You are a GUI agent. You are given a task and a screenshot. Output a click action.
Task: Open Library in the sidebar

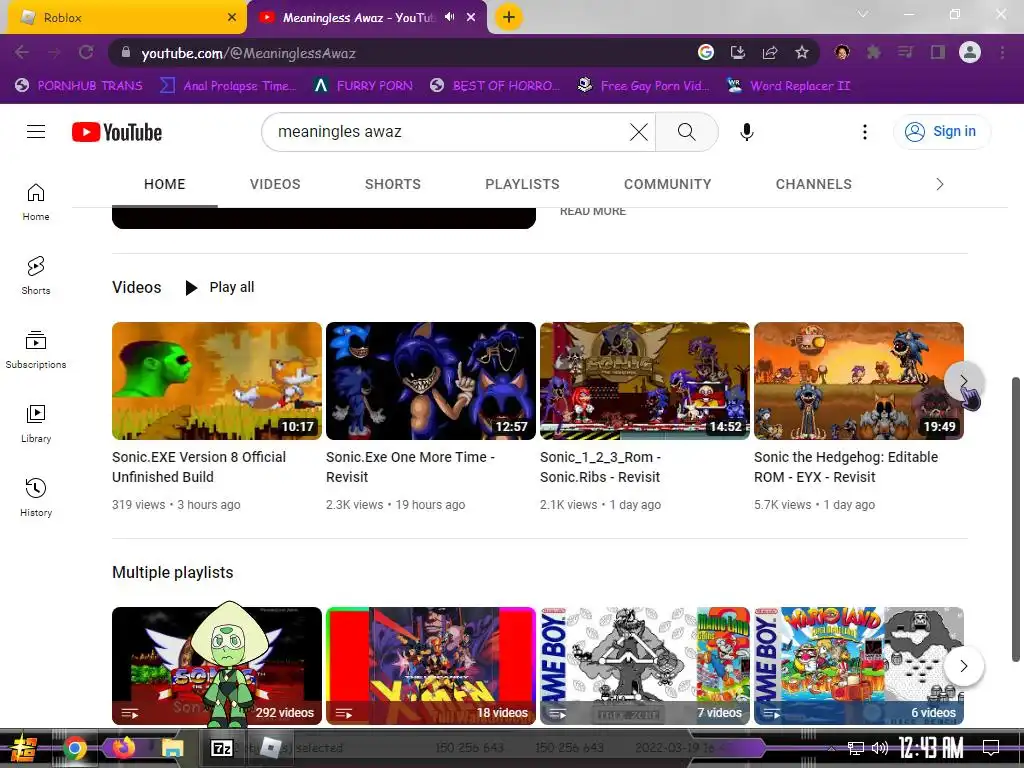point(36,424)
